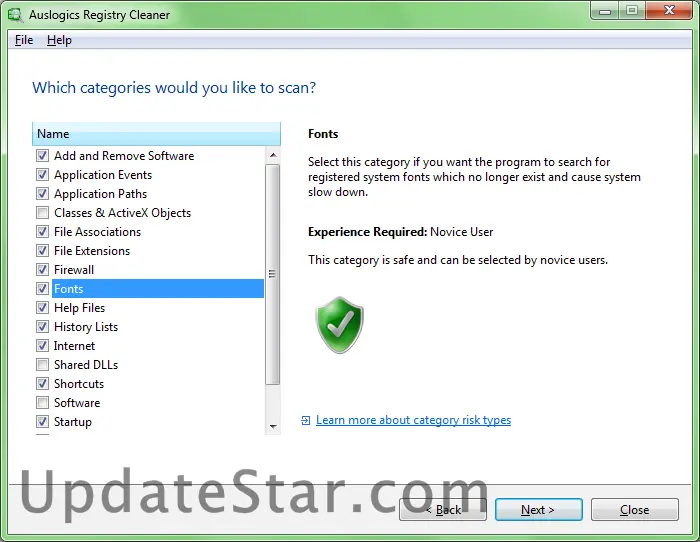Open the File menu

tap(24, 40)
